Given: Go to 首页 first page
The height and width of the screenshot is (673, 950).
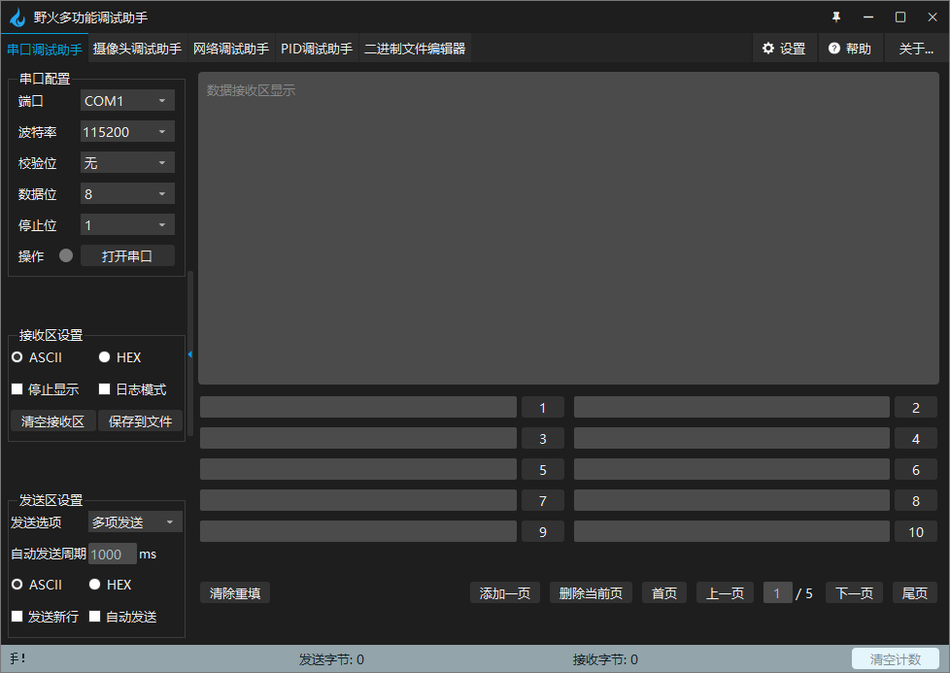Looking at the screenshot, I should (664, 592).
